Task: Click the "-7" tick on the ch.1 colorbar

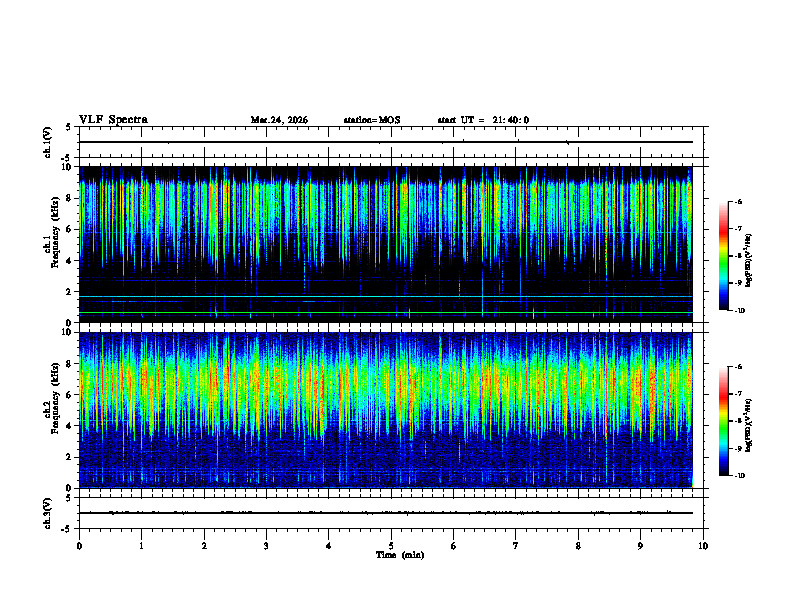Action: pos(737,229)
